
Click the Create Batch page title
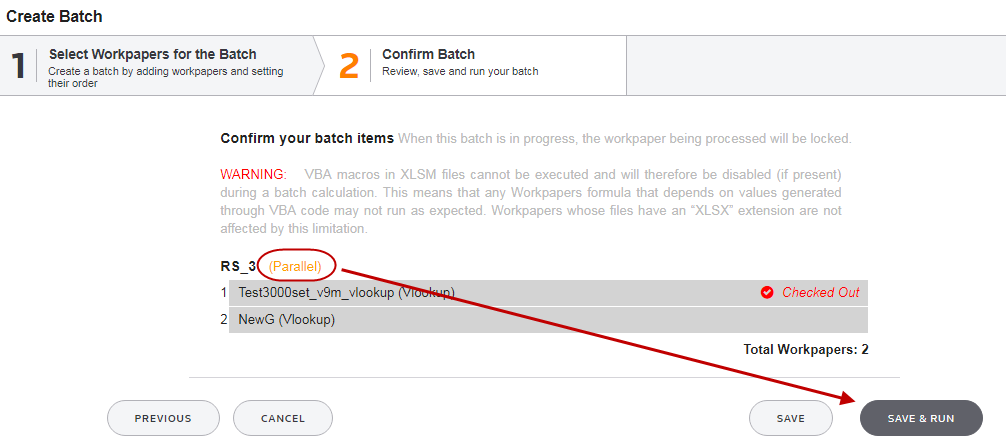55,17
